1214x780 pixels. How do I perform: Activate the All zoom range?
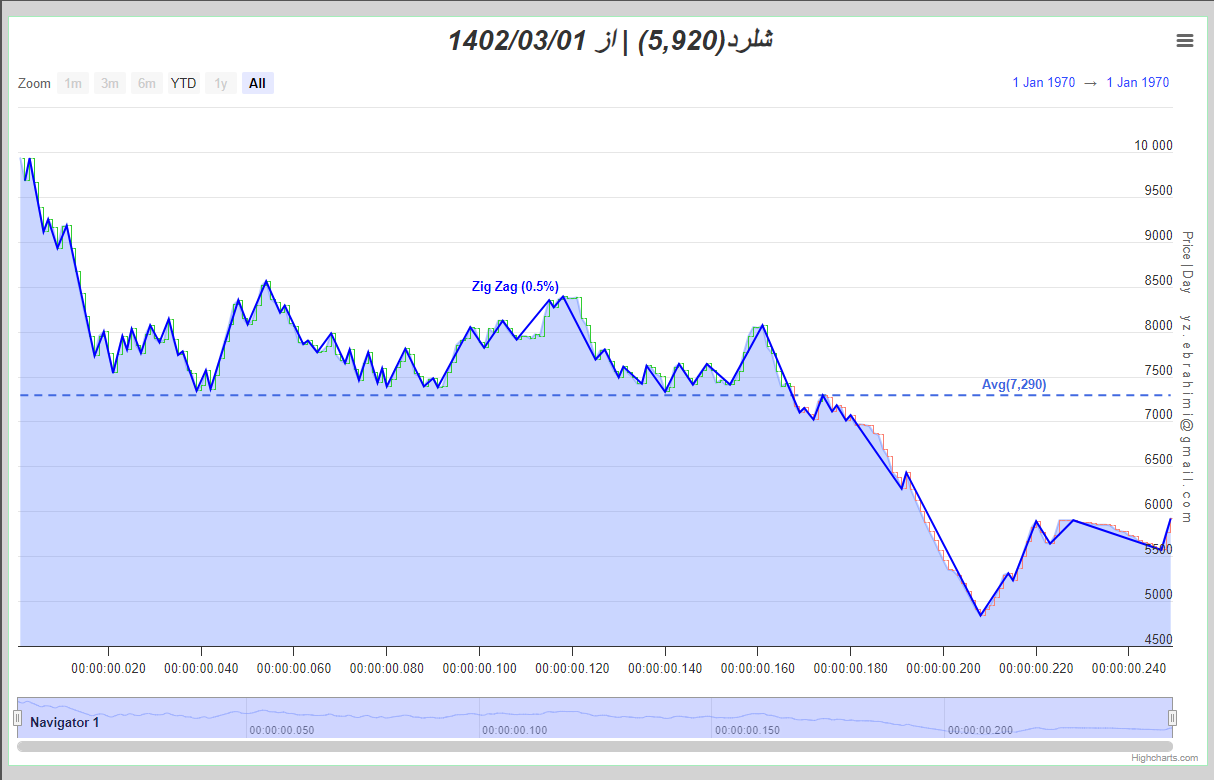(x=258, y=83)
